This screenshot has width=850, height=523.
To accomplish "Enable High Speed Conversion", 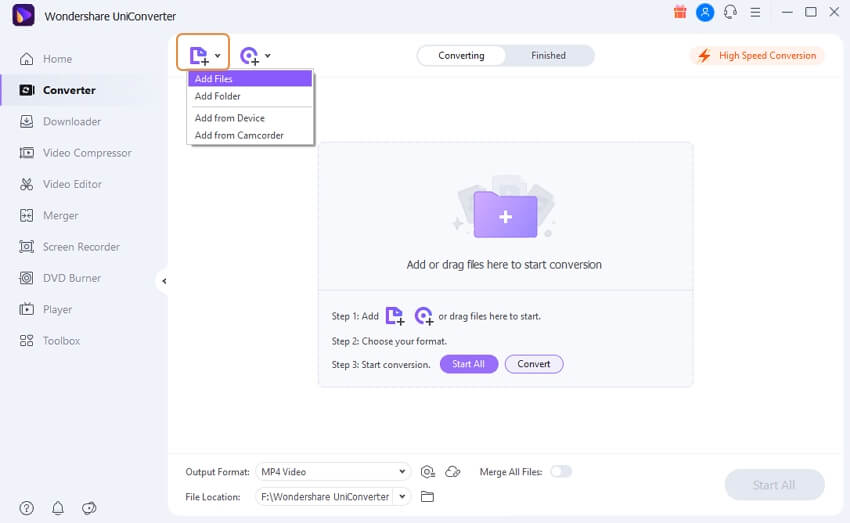I will point(757,55).
